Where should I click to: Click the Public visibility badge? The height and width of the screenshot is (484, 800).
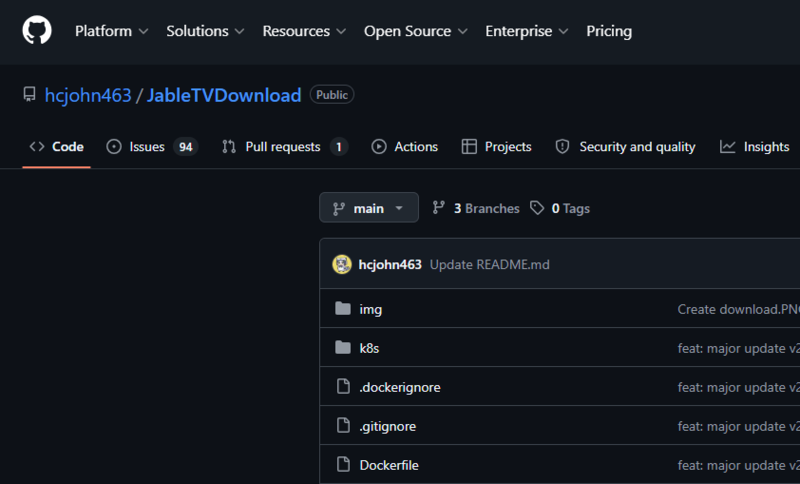[332, 95]
